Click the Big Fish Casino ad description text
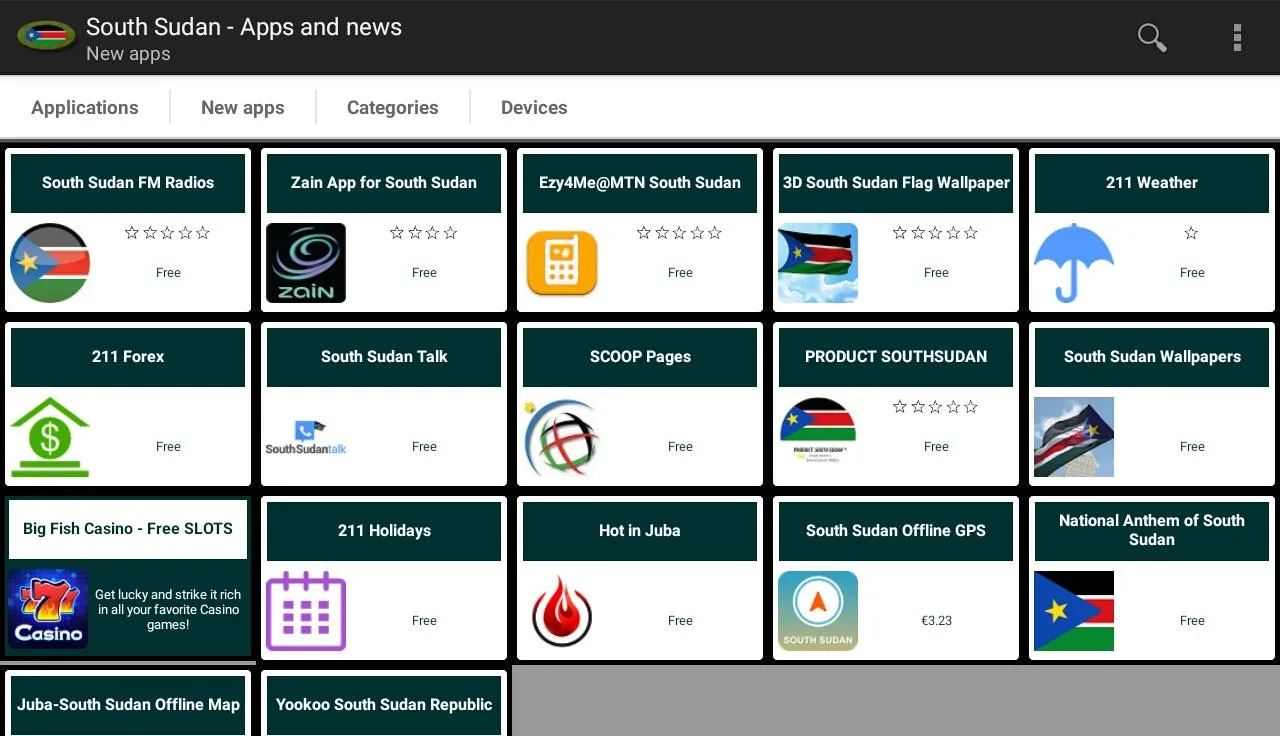The image size is (1280, 736). coord(168,609)
